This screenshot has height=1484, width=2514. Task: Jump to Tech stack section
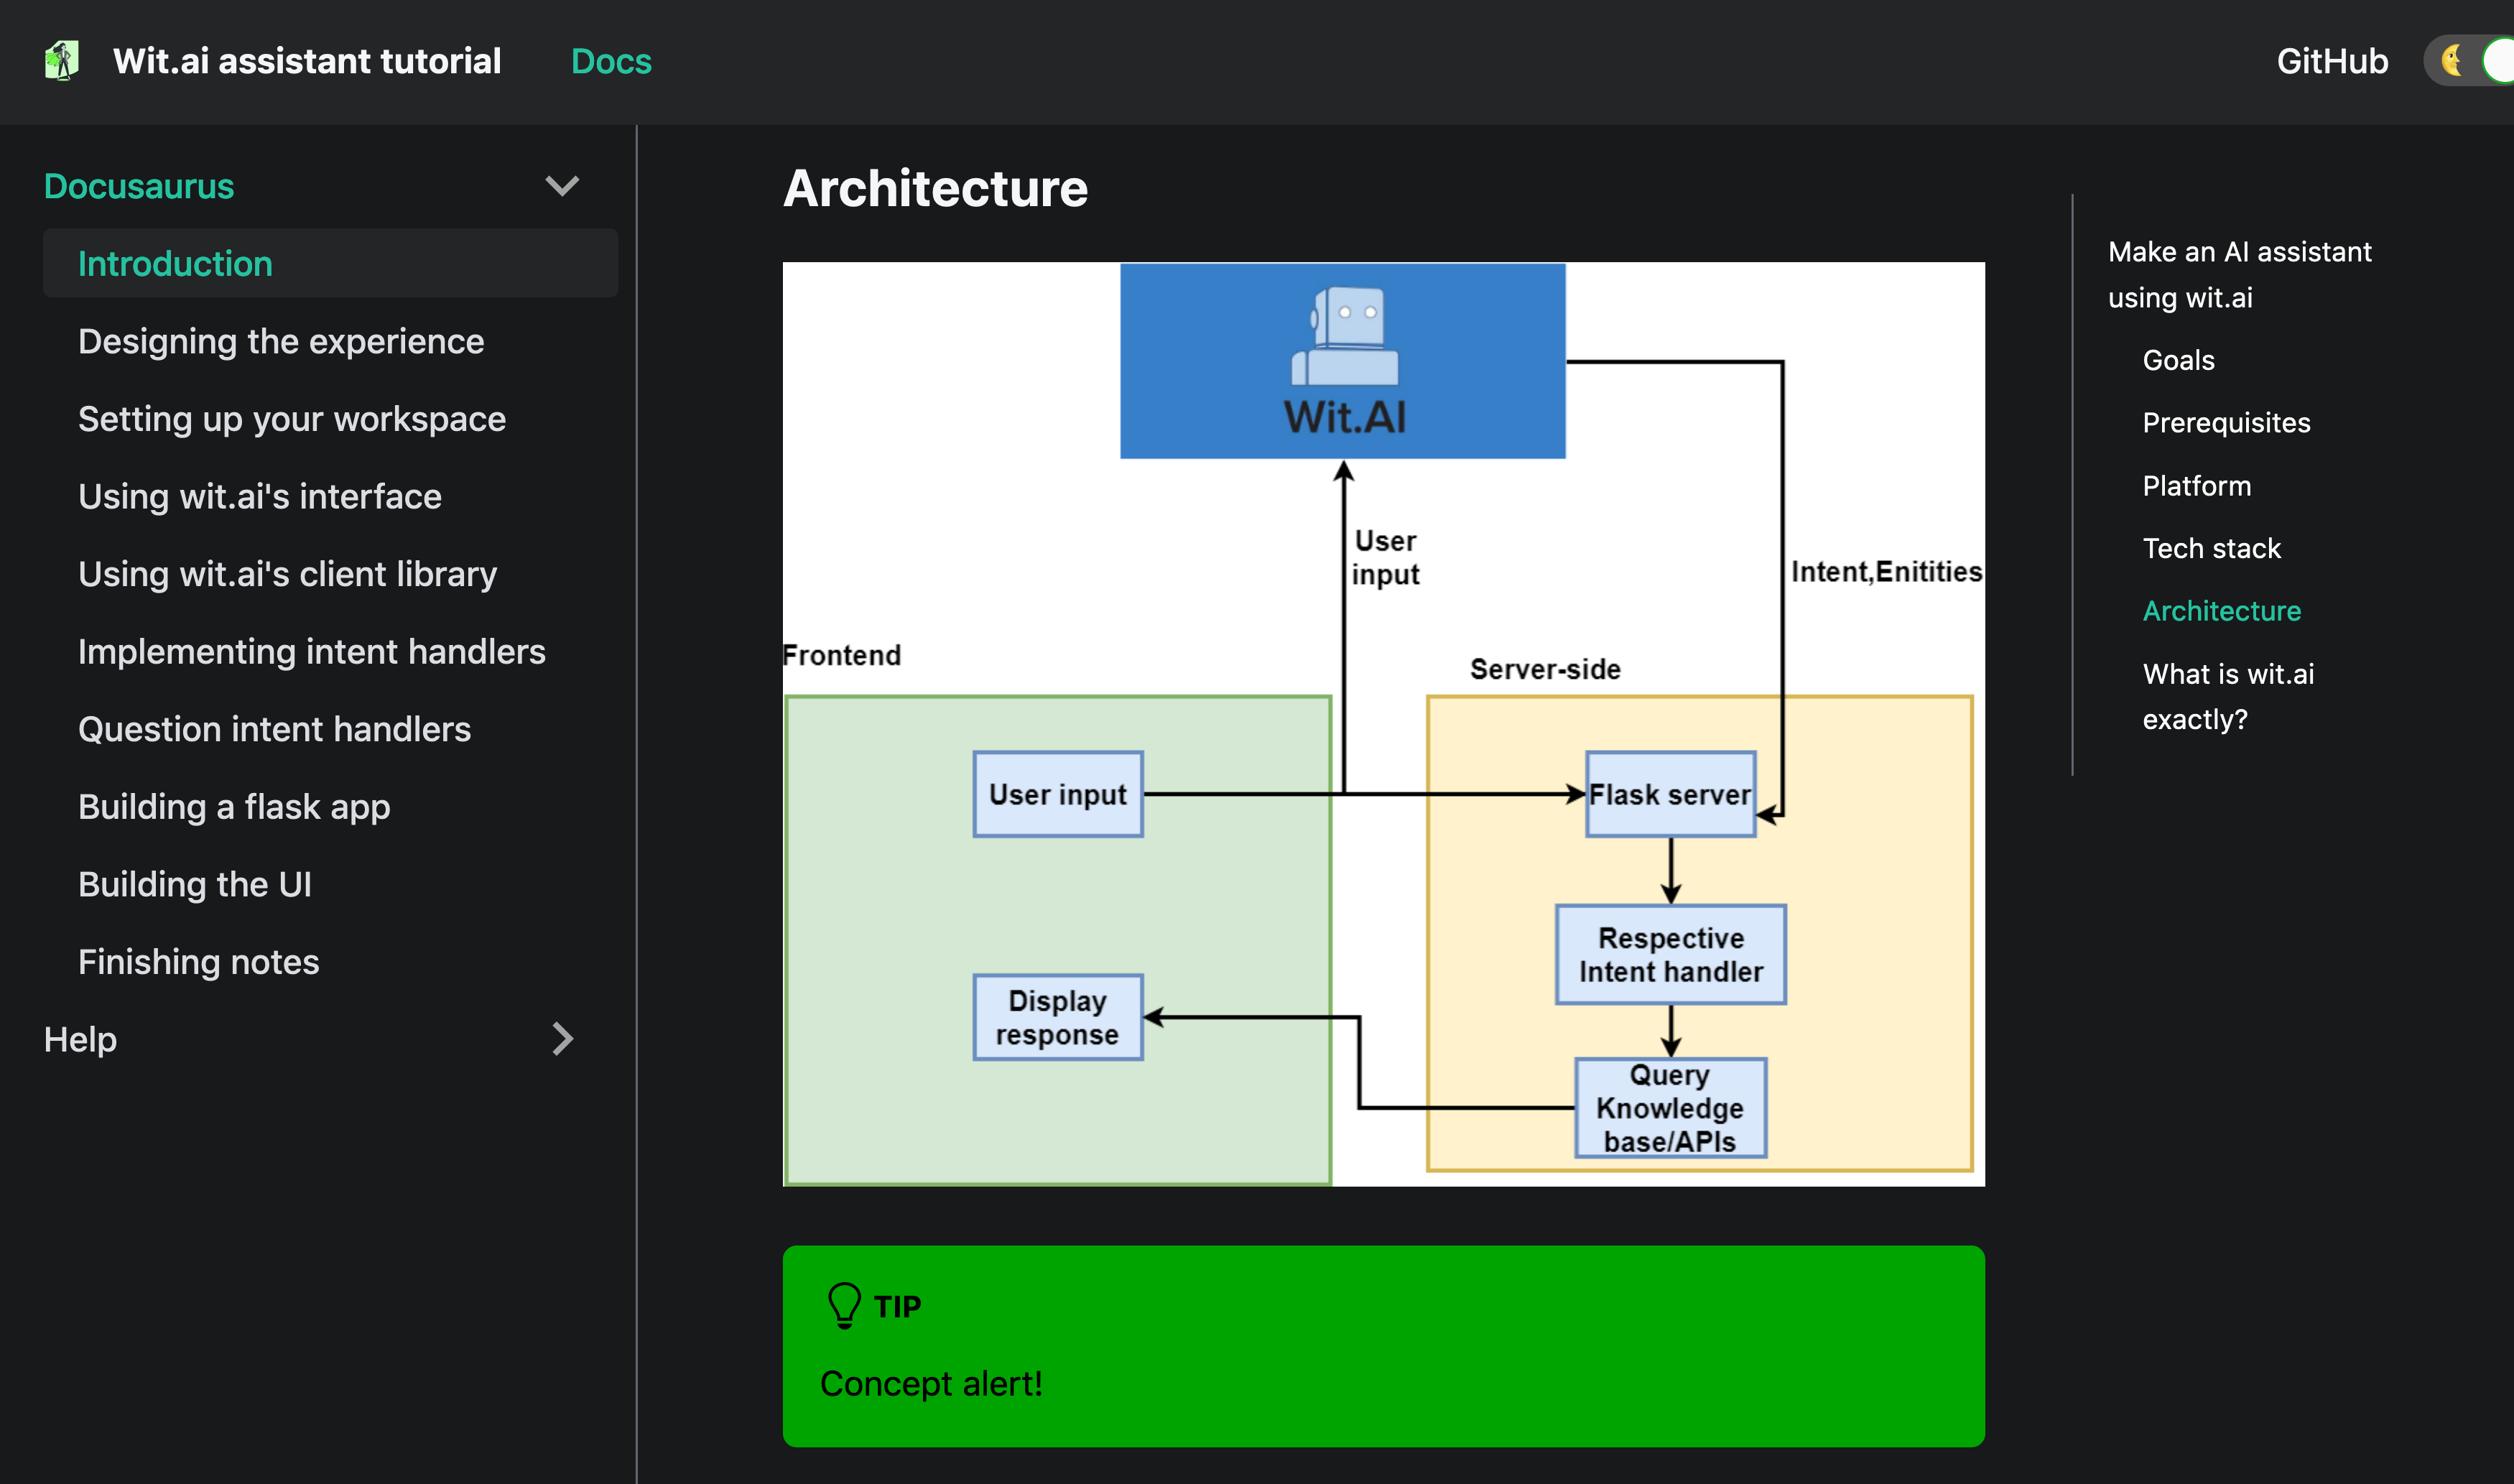click(2211, 548)
